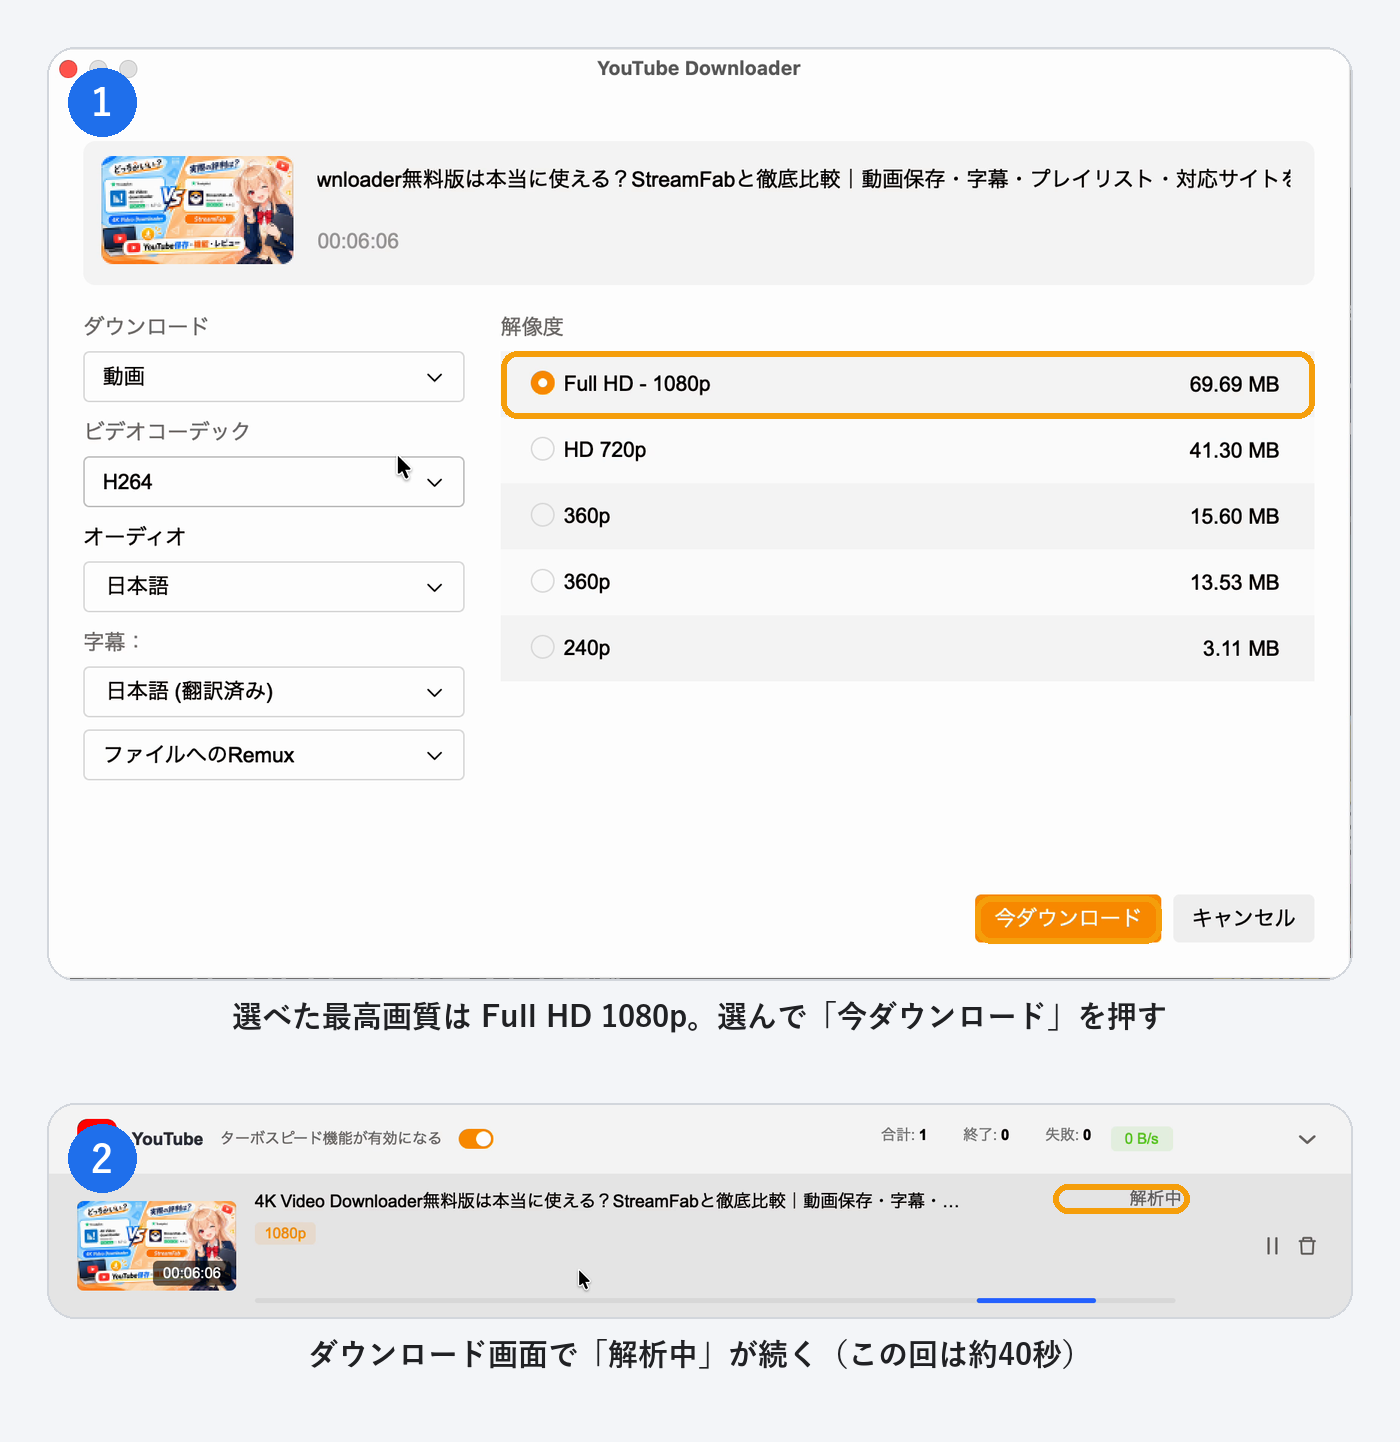Viewport: 1400px width, 1442px height.
Task: Click the YouTube group label
Action: pos(167,1139)
